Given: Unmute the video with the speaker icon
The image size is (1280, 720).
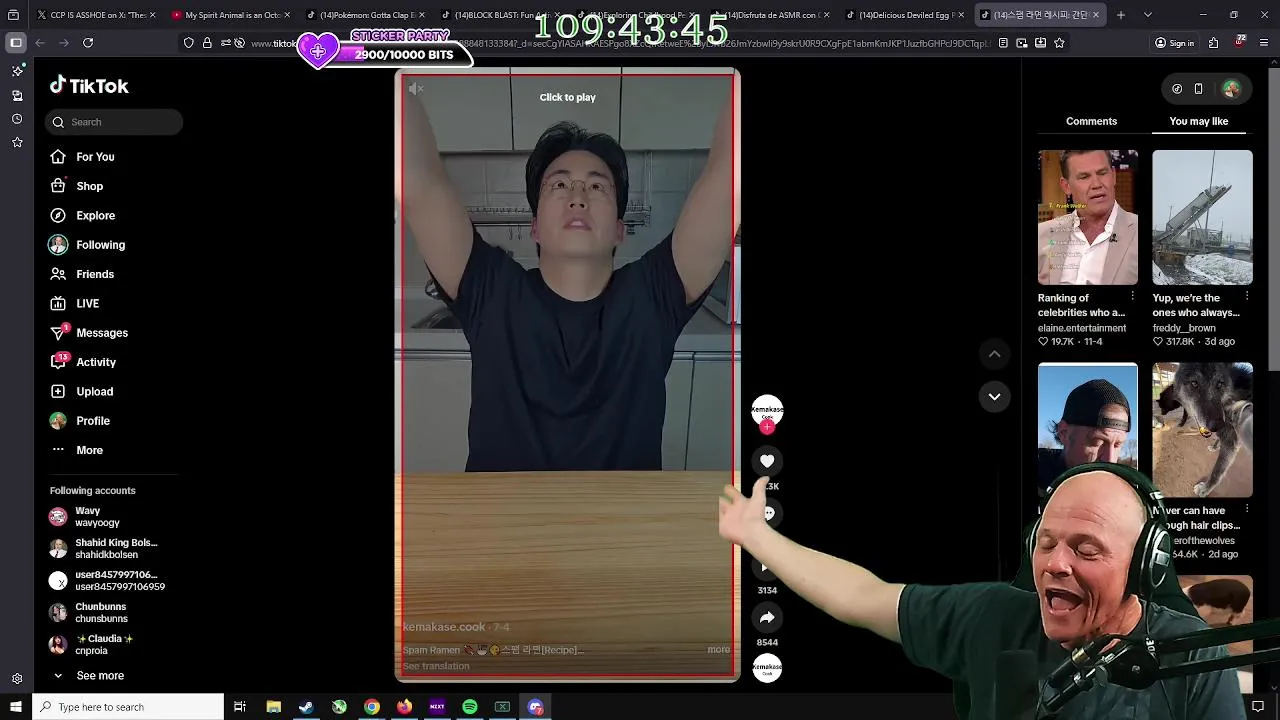Looking at the screenshot, I should point(416,89).
